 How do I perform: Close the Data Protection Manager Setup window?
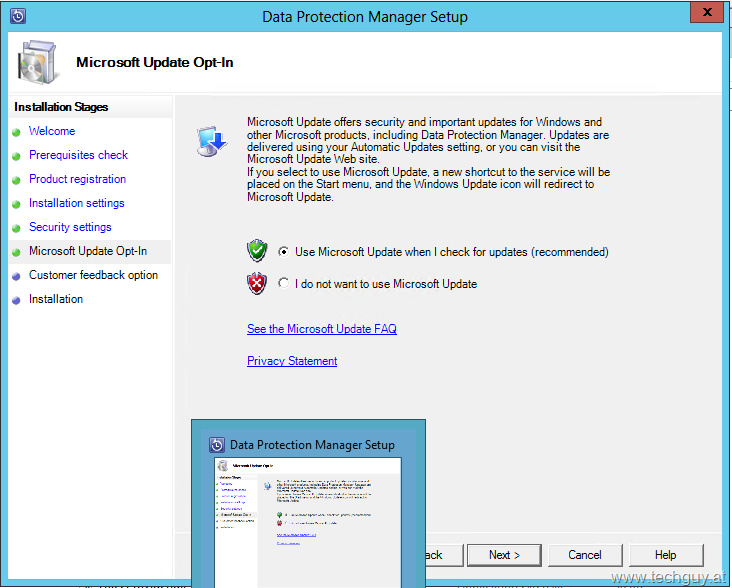[707, 12]
